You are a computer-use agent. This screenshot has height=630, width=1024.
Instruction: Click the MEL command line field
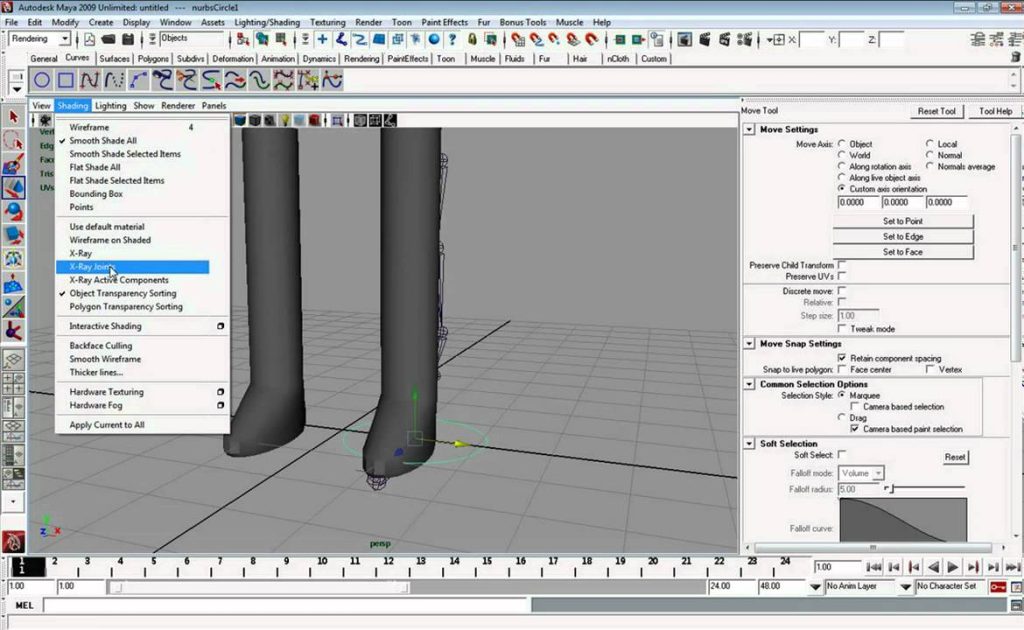(x=287, y=606)
